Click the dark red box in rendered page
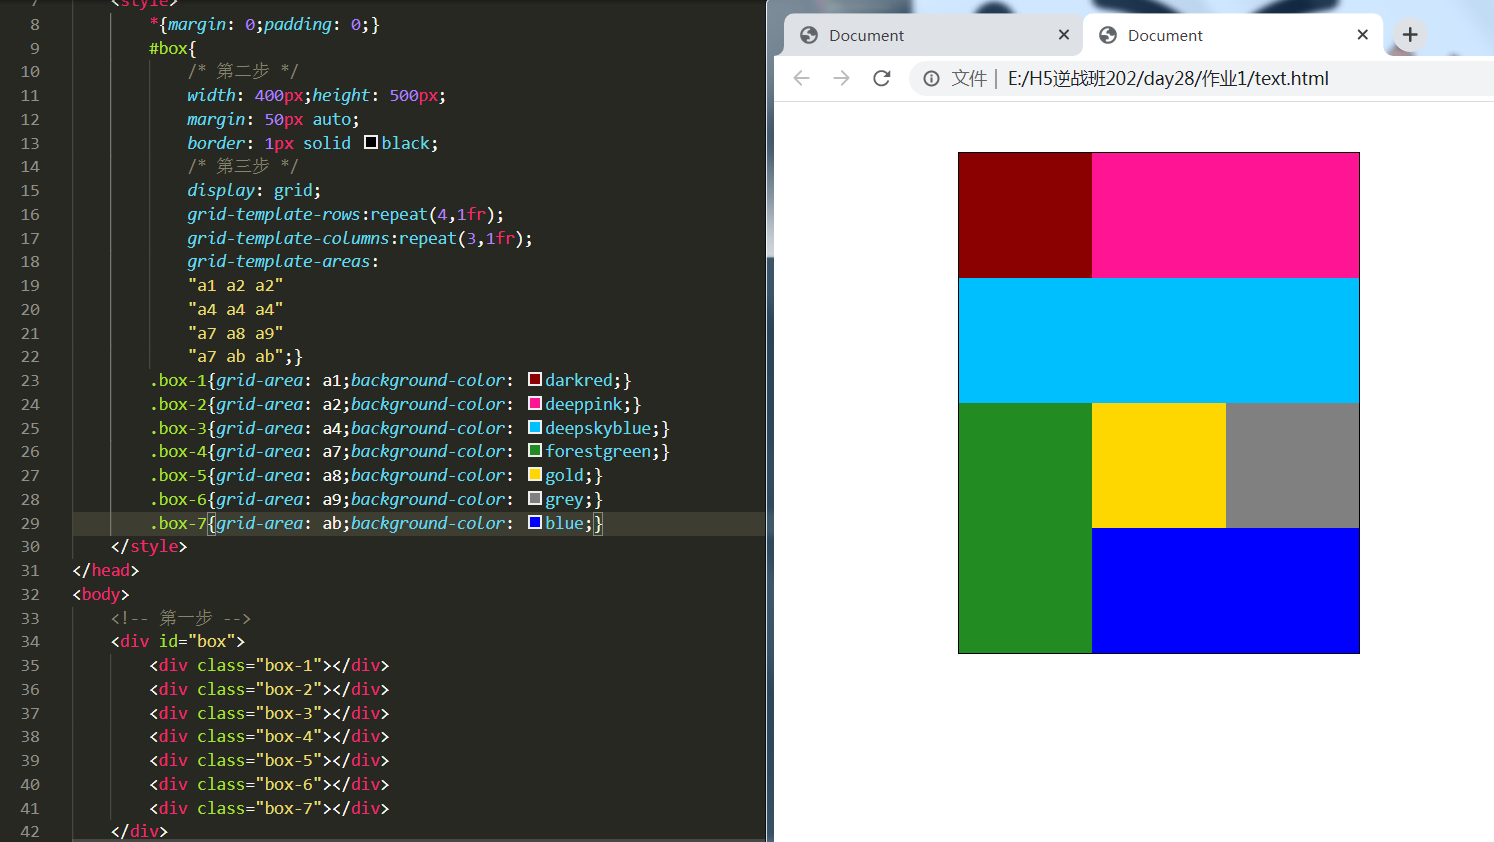This screenshot has width=1494, height=842. click(1025, 215)
